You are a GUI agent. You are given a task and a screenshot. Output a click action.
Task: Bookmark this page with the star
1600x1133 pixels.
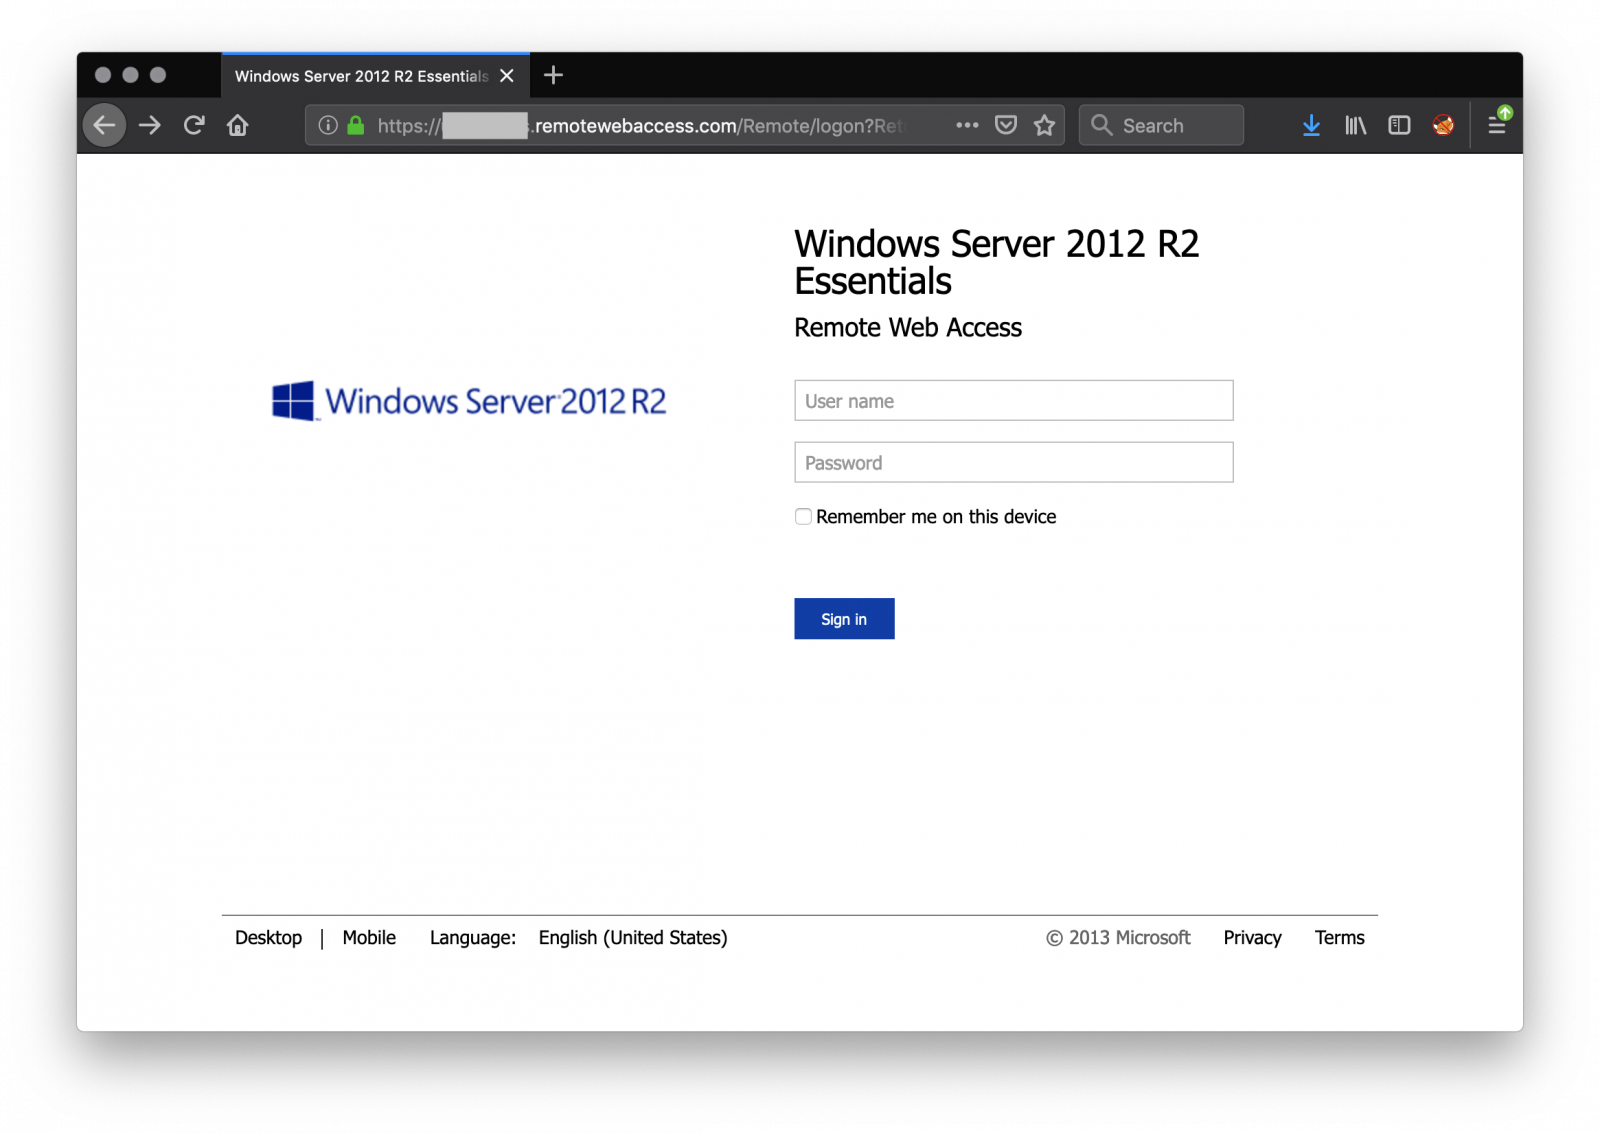pyautogui.click(x=1045, y=125)
